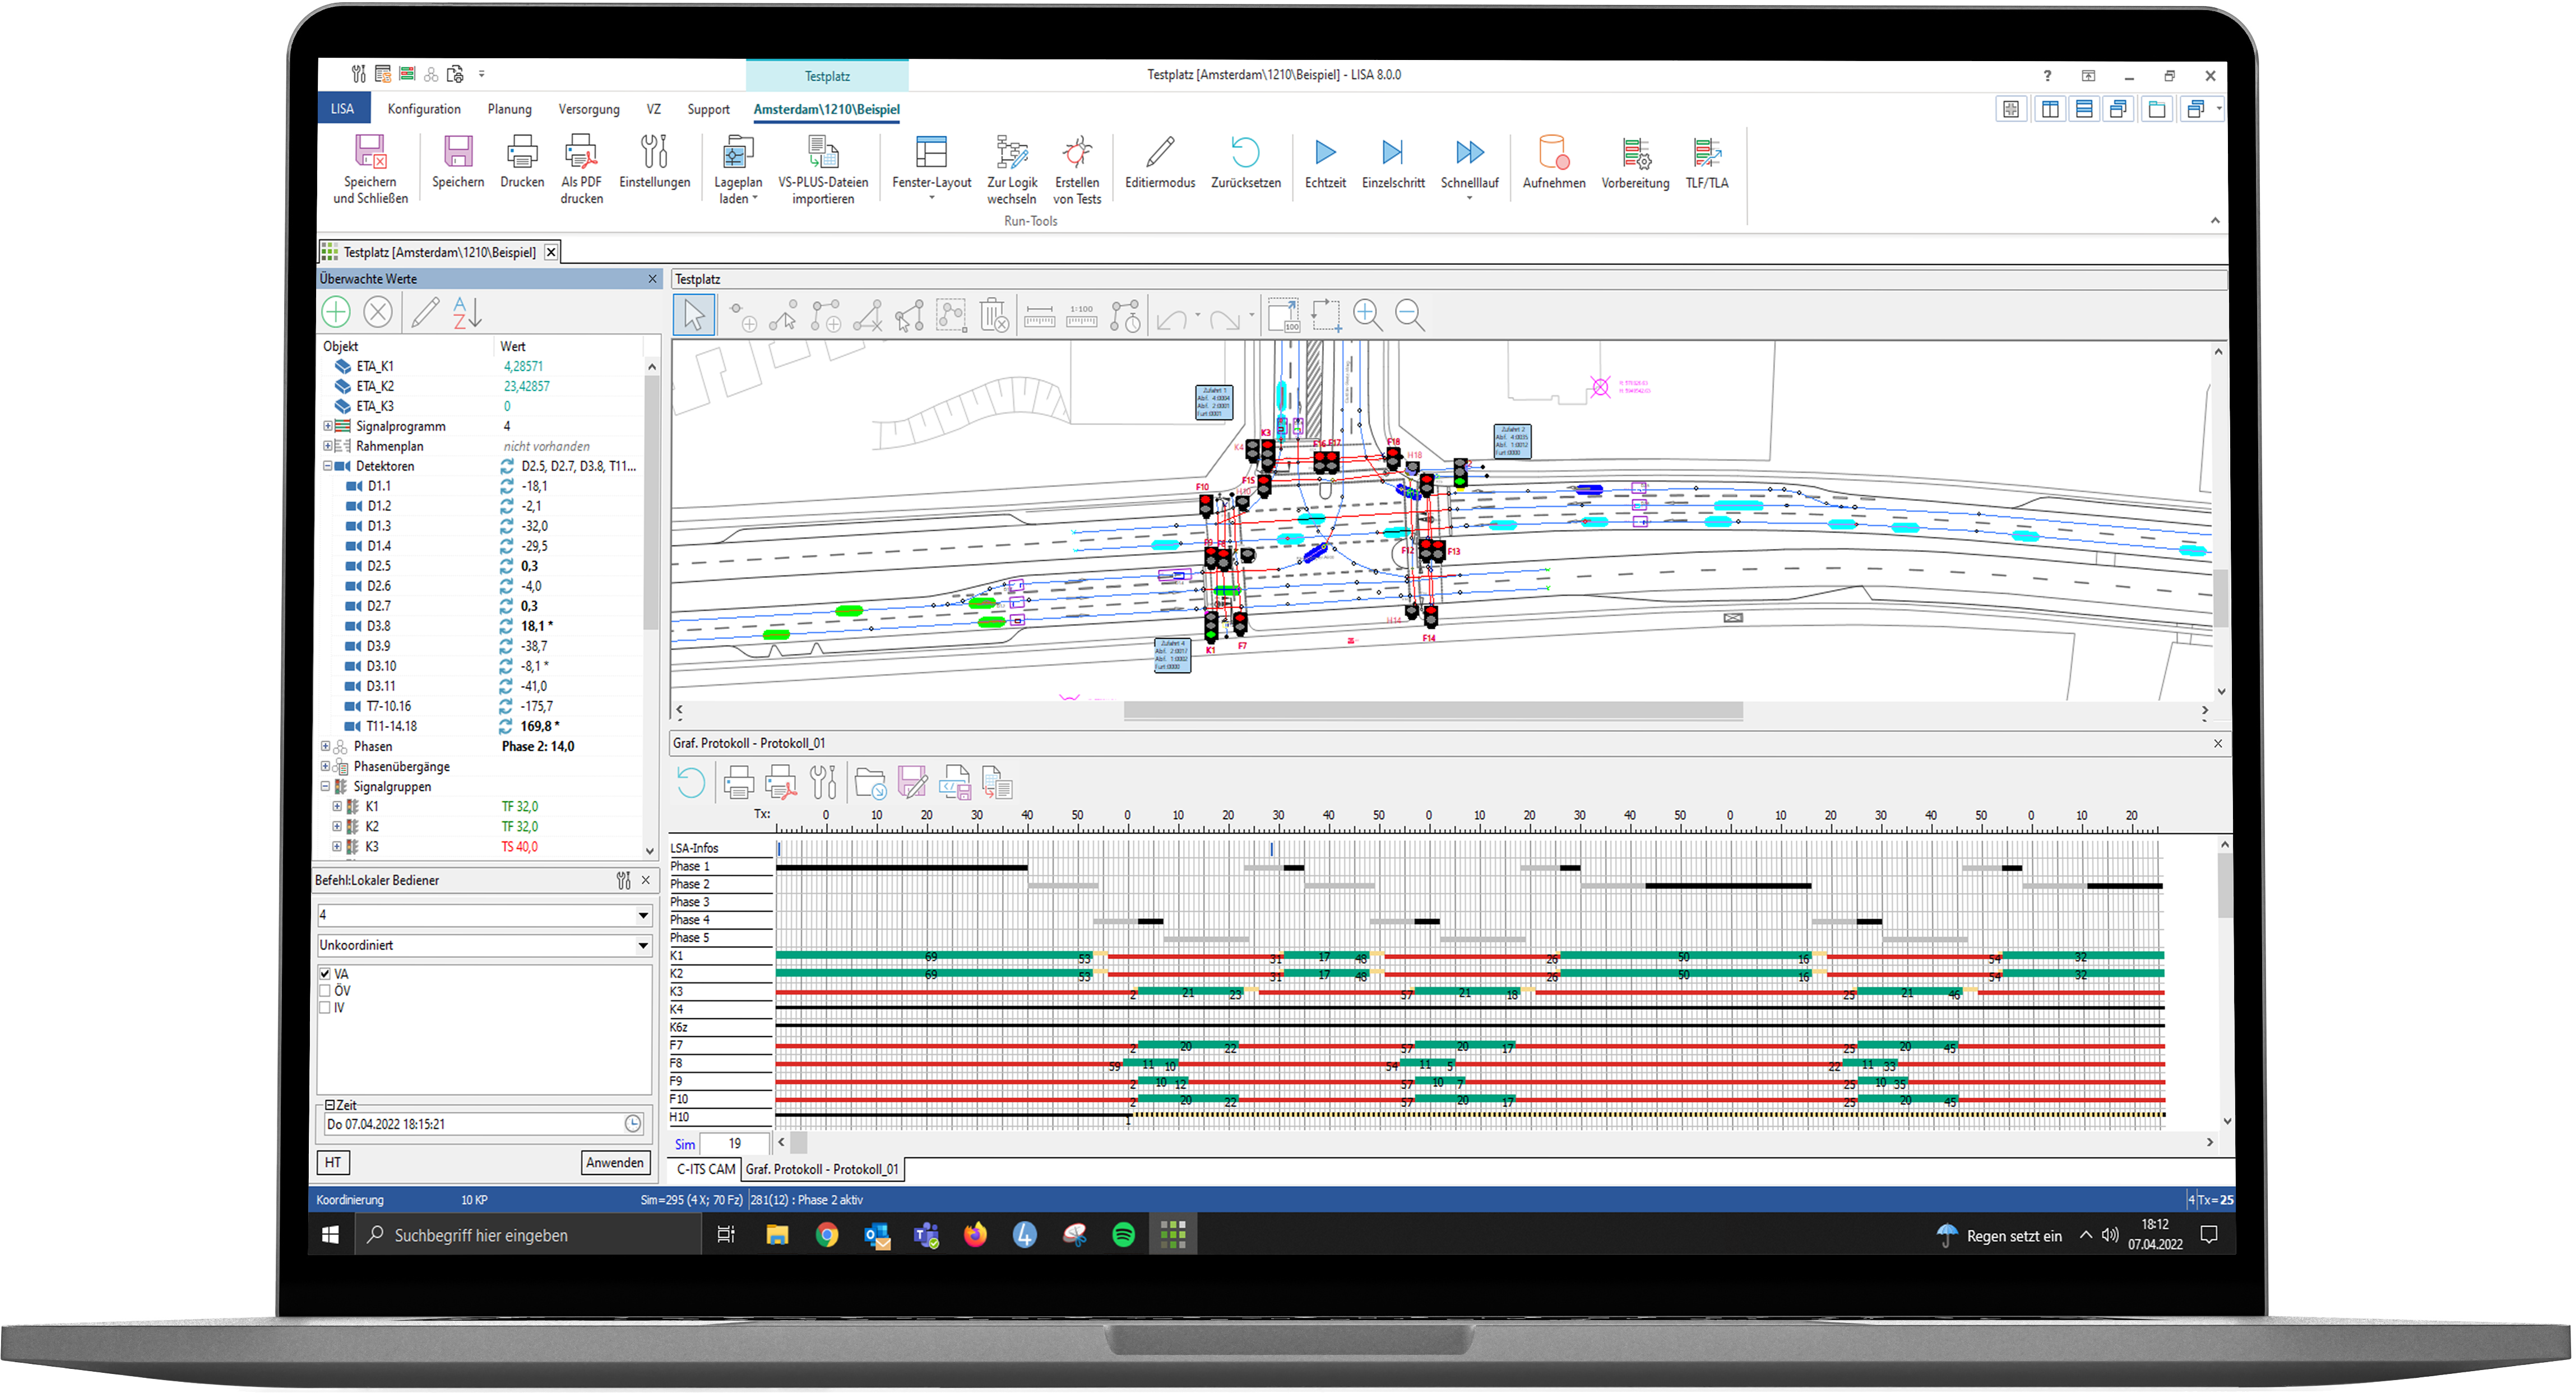Open Graf. Protokoll settings tools icon
2576x1393 pixels.
823,783
